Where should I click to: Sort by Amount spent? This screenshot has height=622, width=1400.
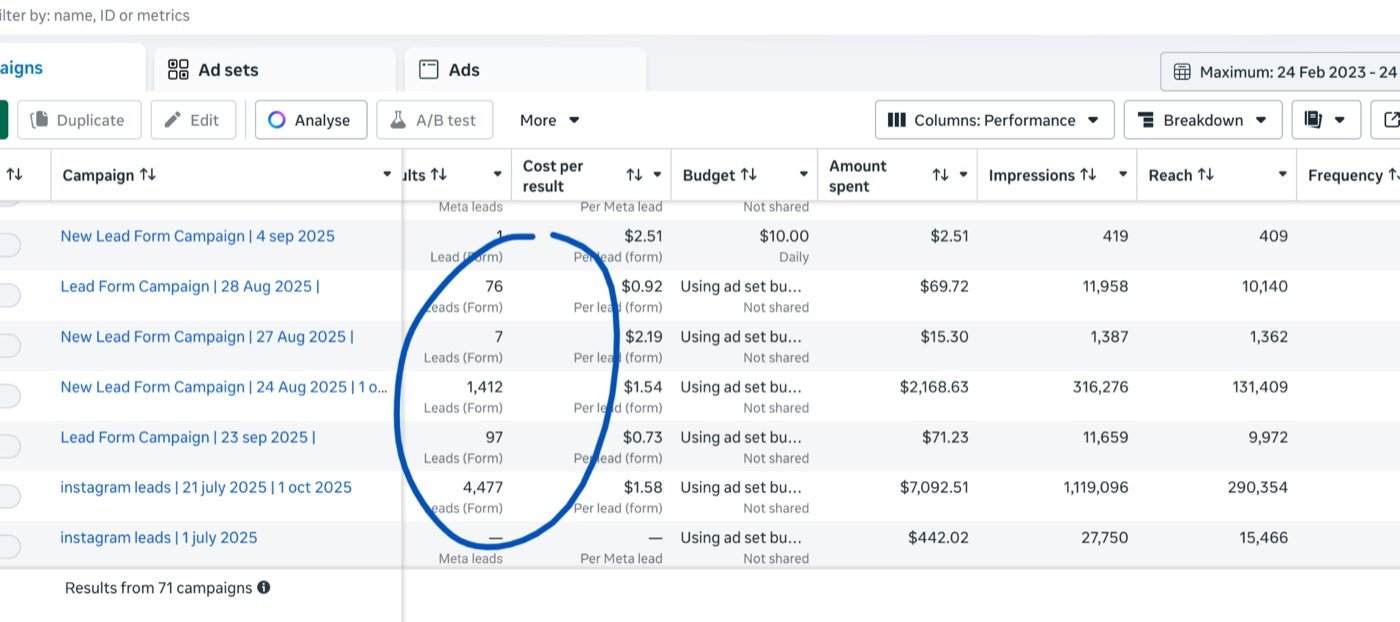(940, 175)
